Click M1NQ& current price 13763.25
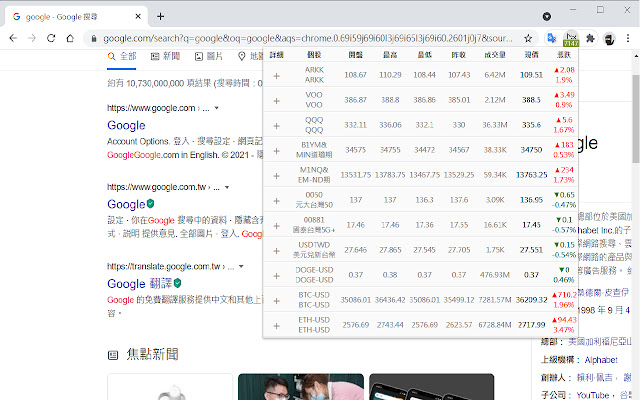Image resolution: width=640 pixels, height=400 pixels. (x=531, y=175)
